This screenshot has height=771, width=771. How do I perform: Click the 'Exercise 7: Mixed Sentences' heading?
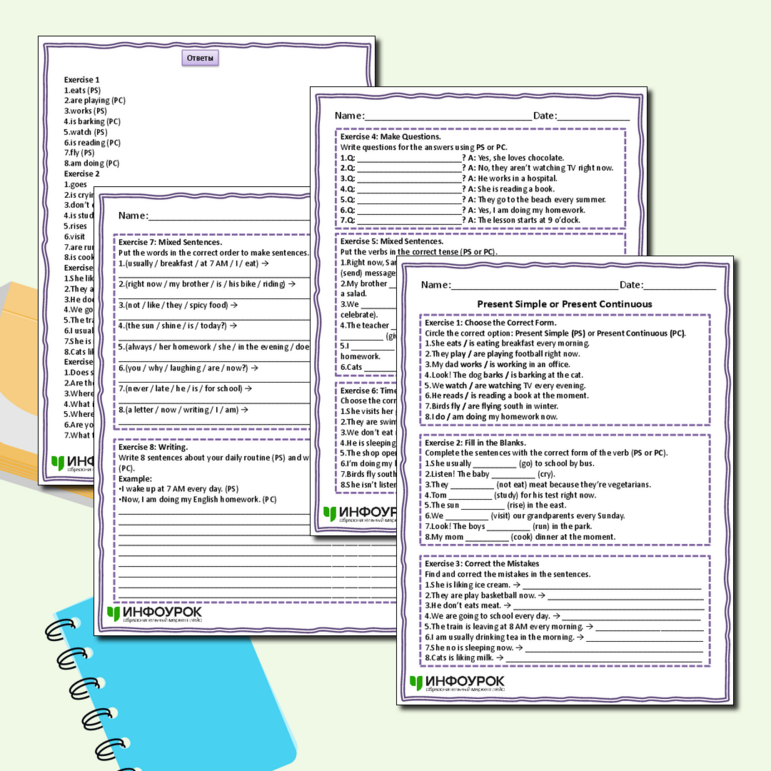coord(170,242)
